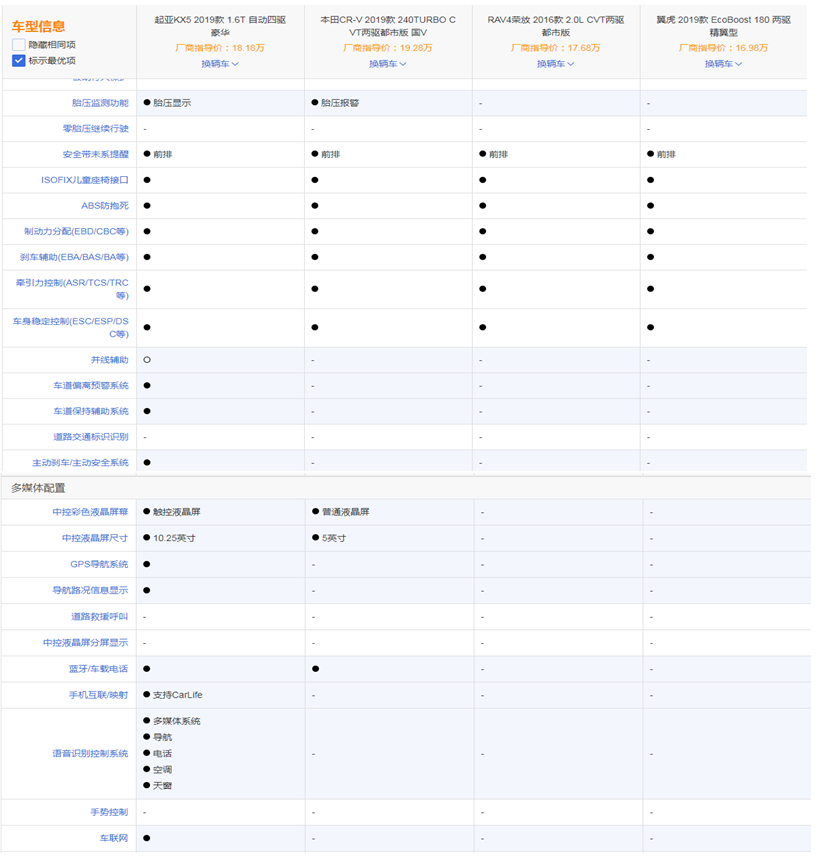
Task: Open 车身稳定控制(ESC/ESP/DSC等) label
Action: click(71, 328)
